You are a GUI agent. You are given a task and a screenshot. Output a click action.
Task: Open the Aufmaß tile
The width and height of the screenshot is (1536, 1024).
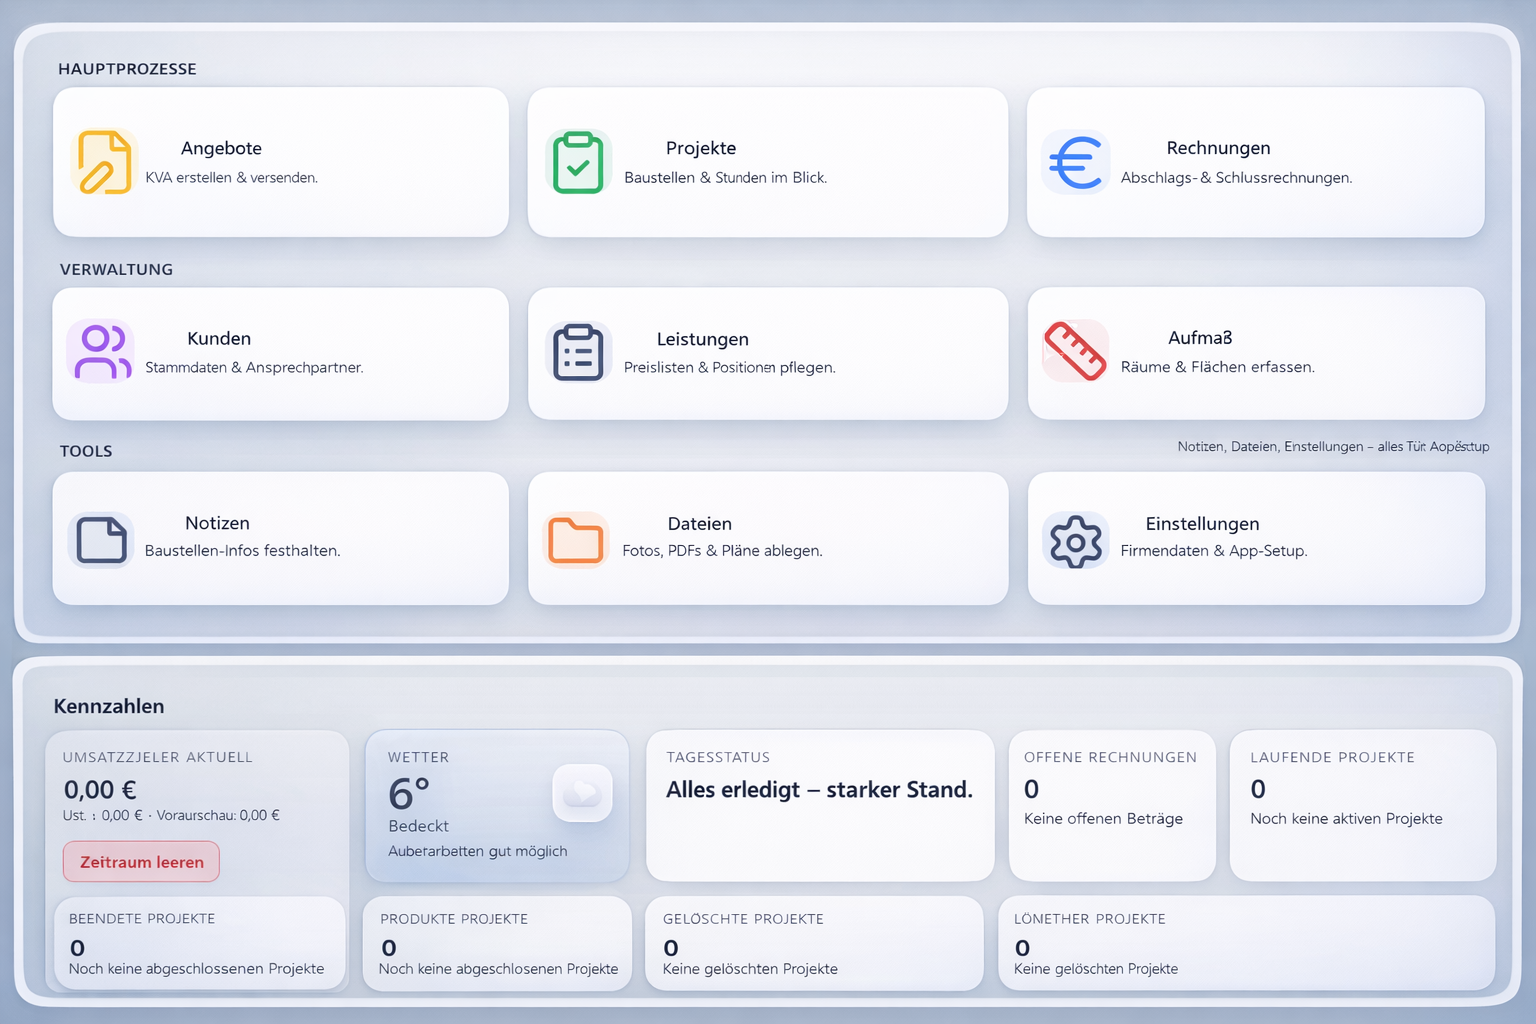1255,353
